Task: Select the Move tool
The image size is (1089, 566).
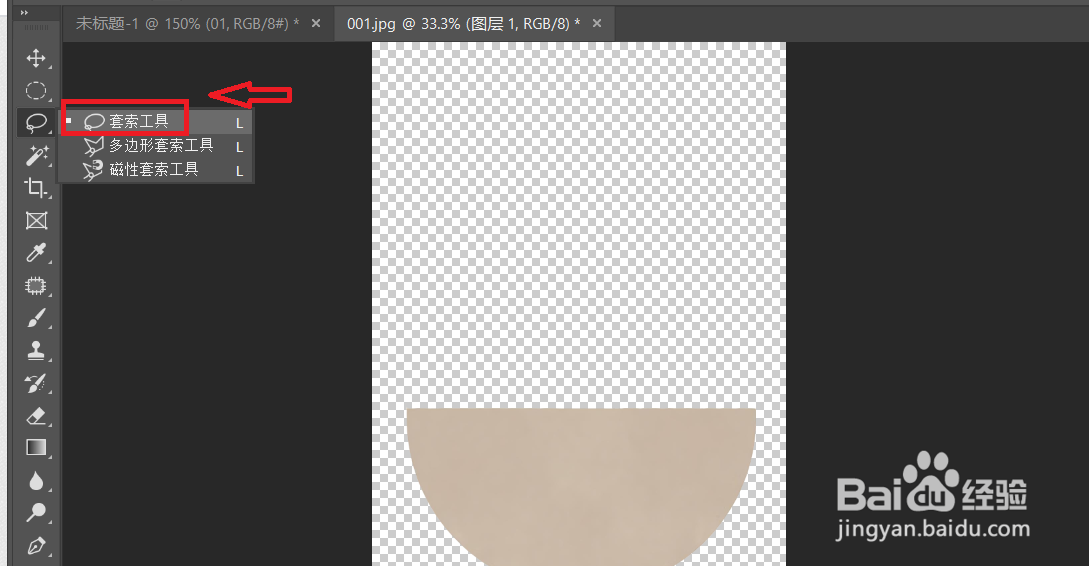Action: click(36, 58)
